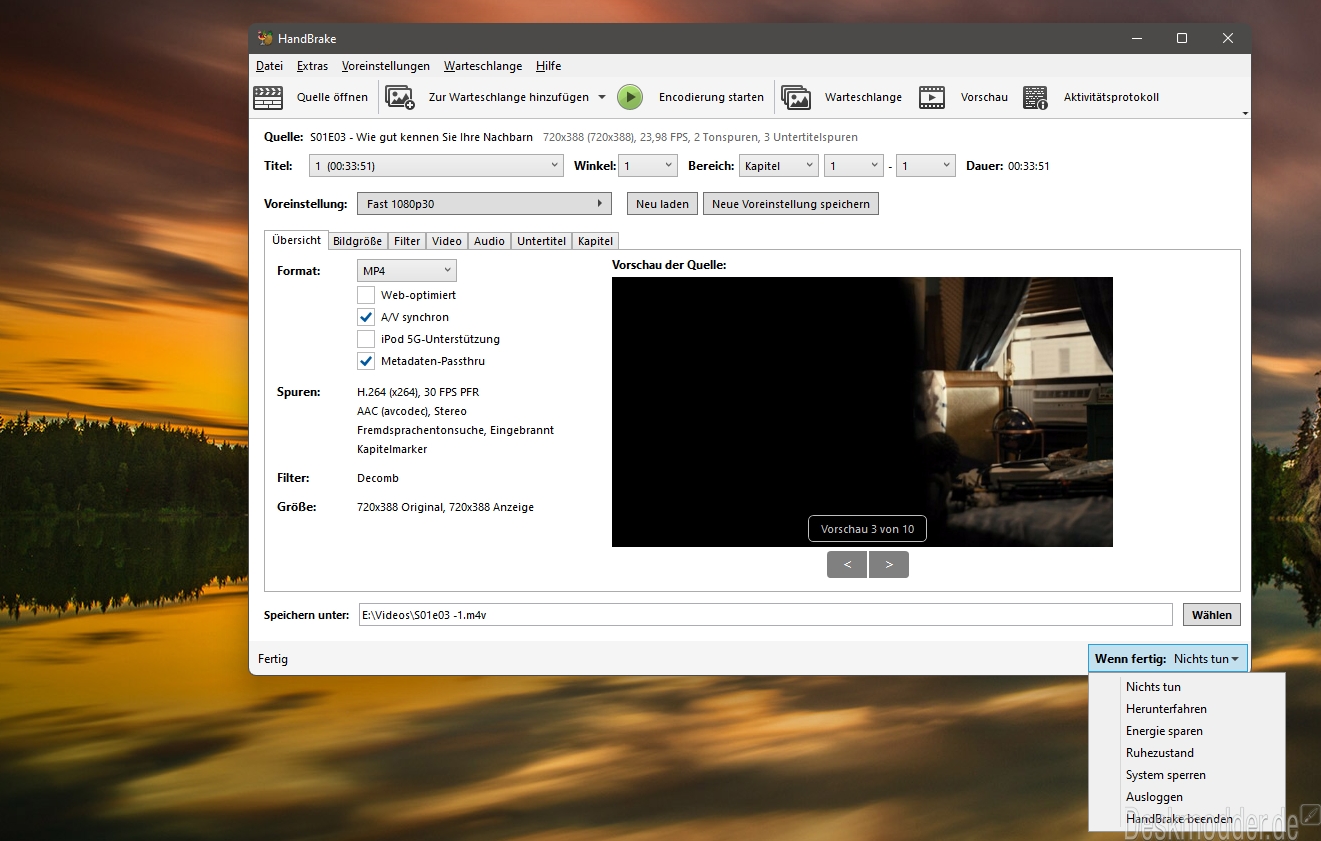Screen dimensions: 1321x841
Task: Switch to the Untertitel tab
Action: click(542, 241)
